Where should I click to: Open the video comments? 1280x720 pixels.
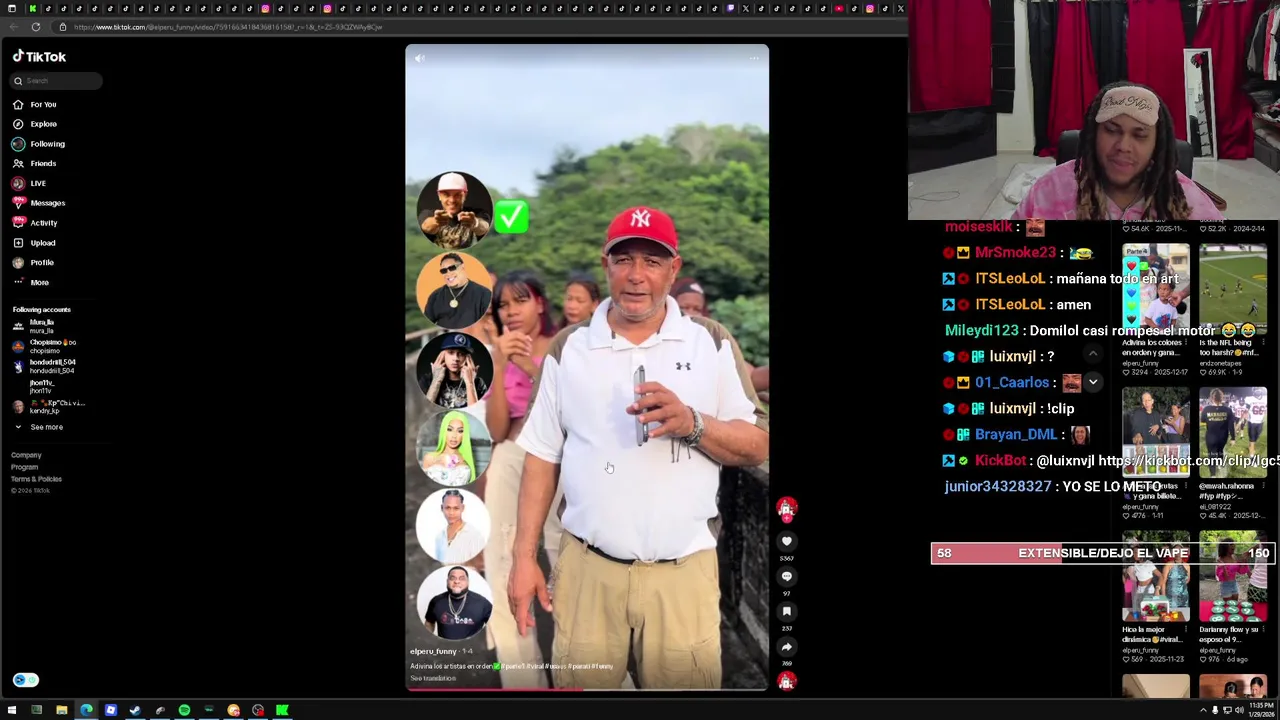pos(787,576)
